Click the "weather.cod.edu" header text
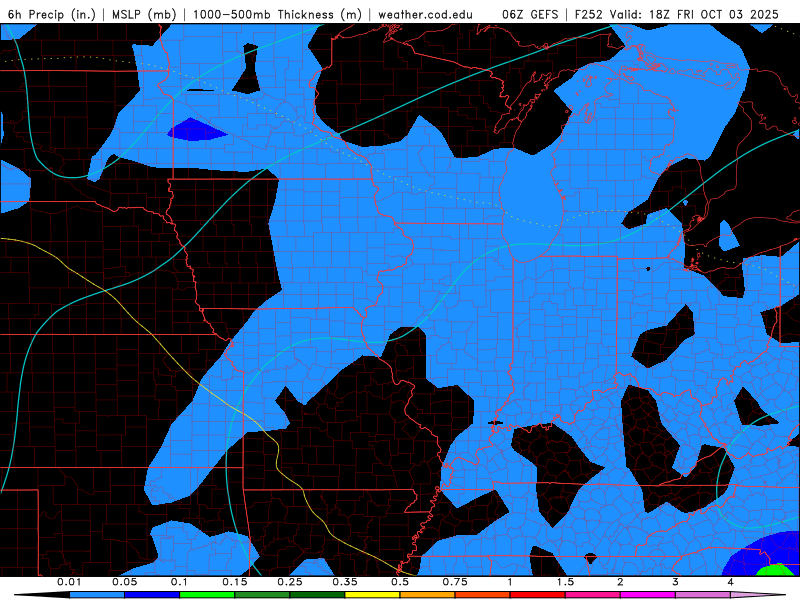This screenshot has height=600, width=800. (425, 14)
